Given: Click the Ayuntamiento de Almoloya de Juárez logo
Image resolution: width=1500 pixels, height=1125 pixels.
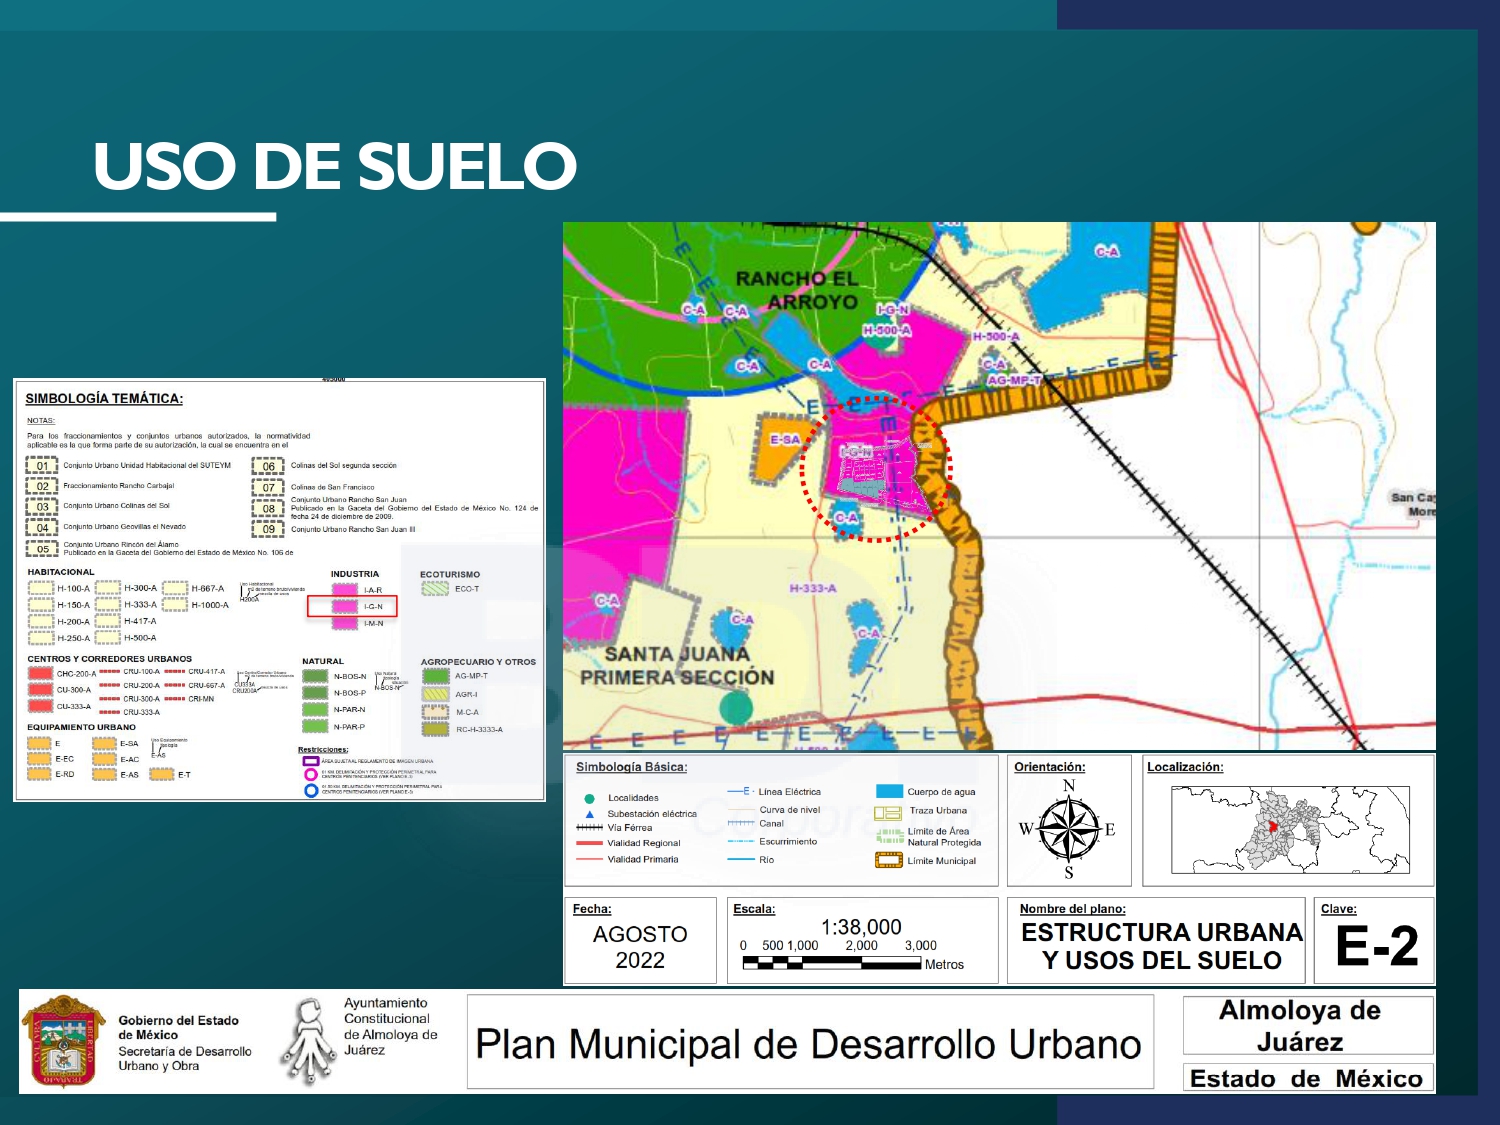Looking at the screenshot, I should 308,1042.
